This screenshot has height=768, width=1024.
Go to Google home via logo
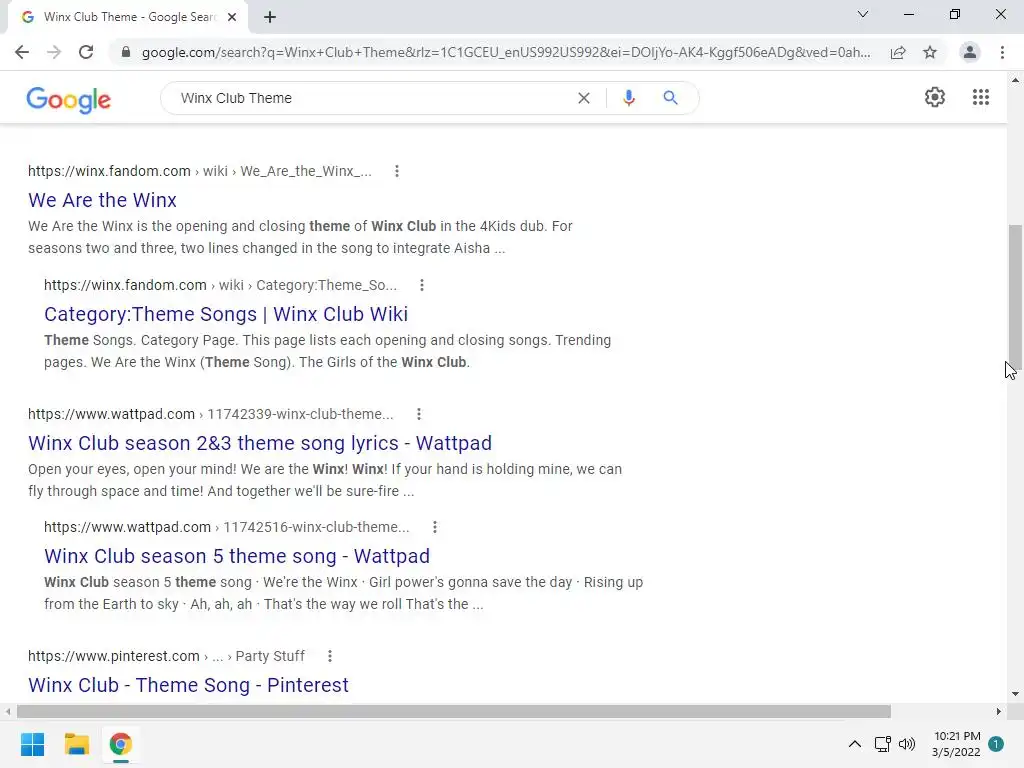(x=69, y=99)
